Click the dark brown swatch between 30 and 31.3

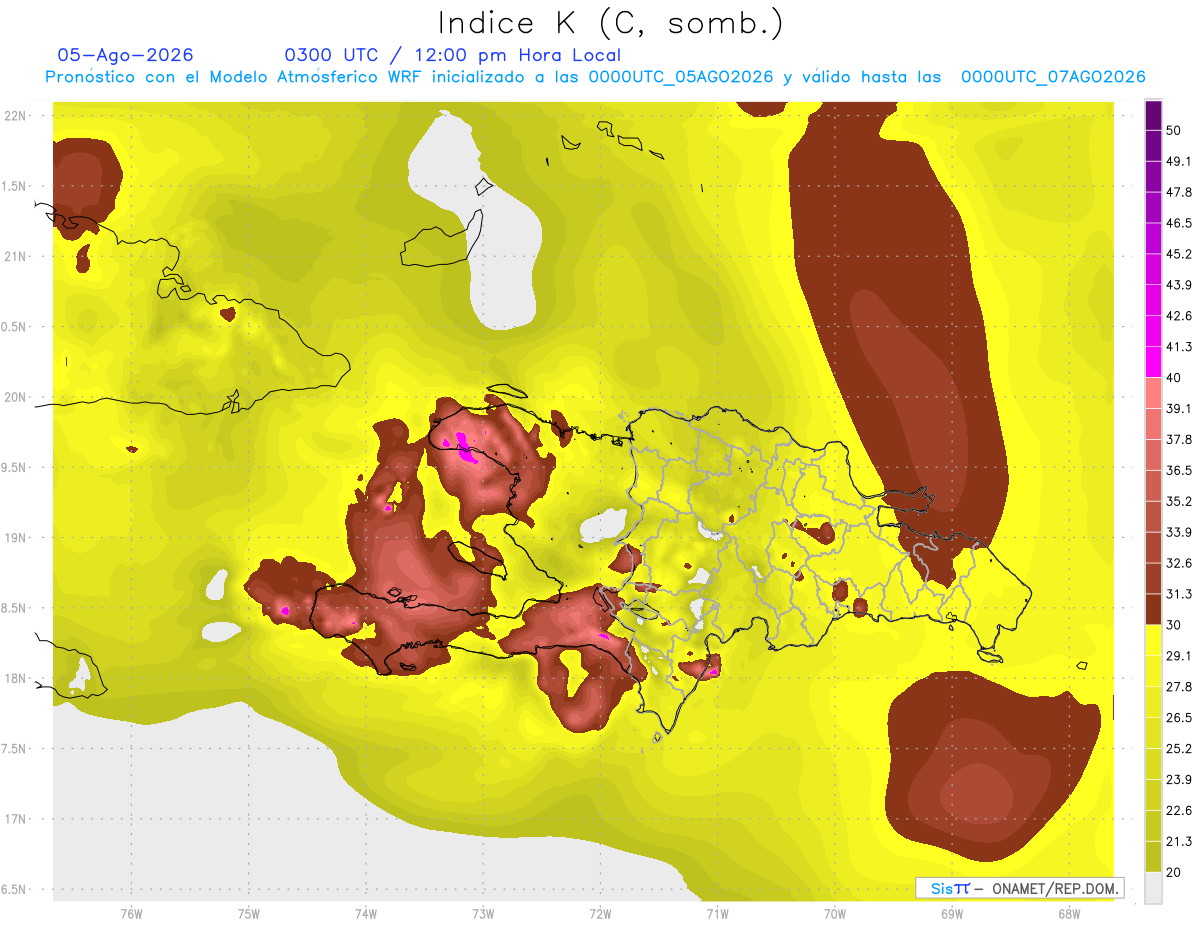click(1153, 609)
